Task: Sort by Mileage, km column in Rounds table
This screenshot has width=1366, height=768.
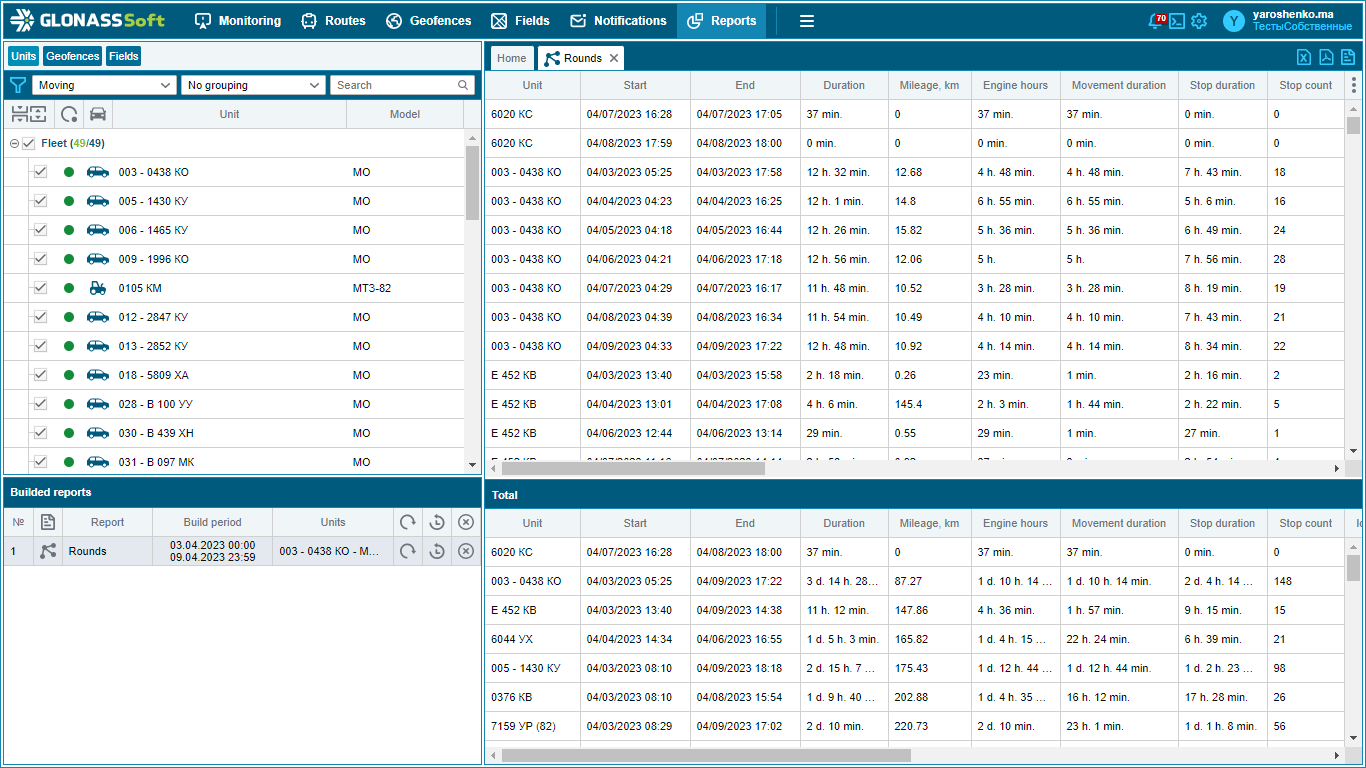Action: (x=929, y=85)
